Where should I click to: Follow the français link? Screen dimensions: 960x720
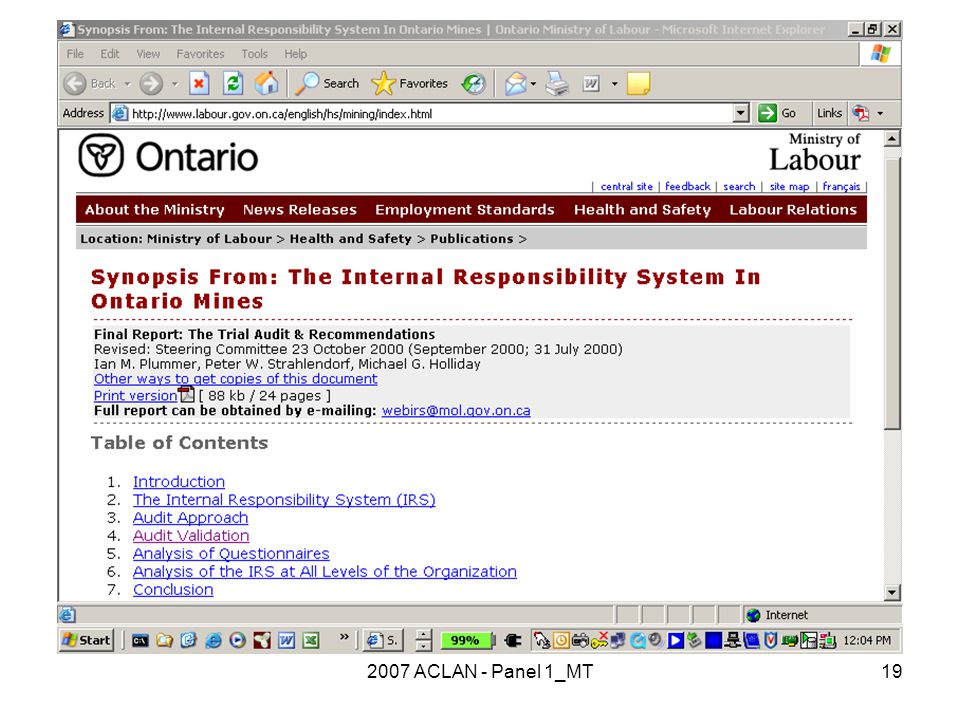[x=841, y=186]
